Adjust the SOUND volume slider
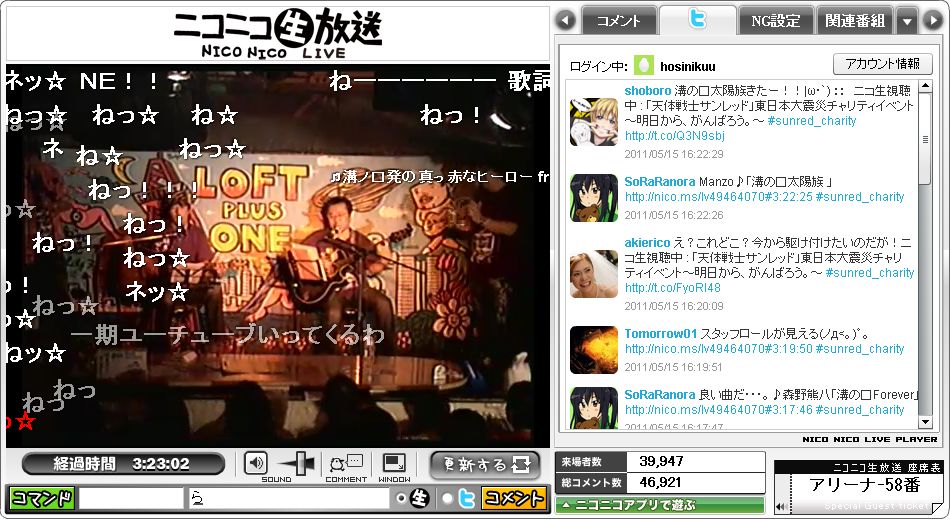 point(299,464)
